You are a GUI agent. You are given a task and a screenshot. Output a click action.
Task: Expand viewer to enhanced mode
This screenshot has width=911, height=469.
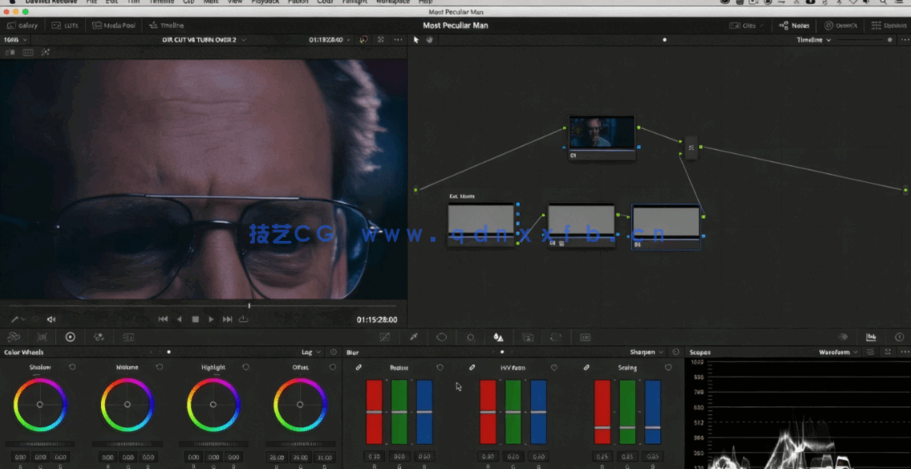(381, 40)
